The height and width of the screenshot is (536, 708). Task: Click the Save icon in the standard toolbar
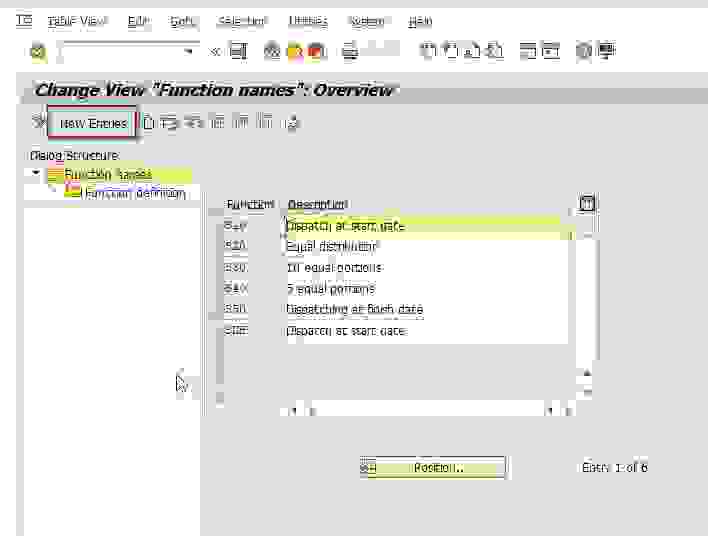238,51
